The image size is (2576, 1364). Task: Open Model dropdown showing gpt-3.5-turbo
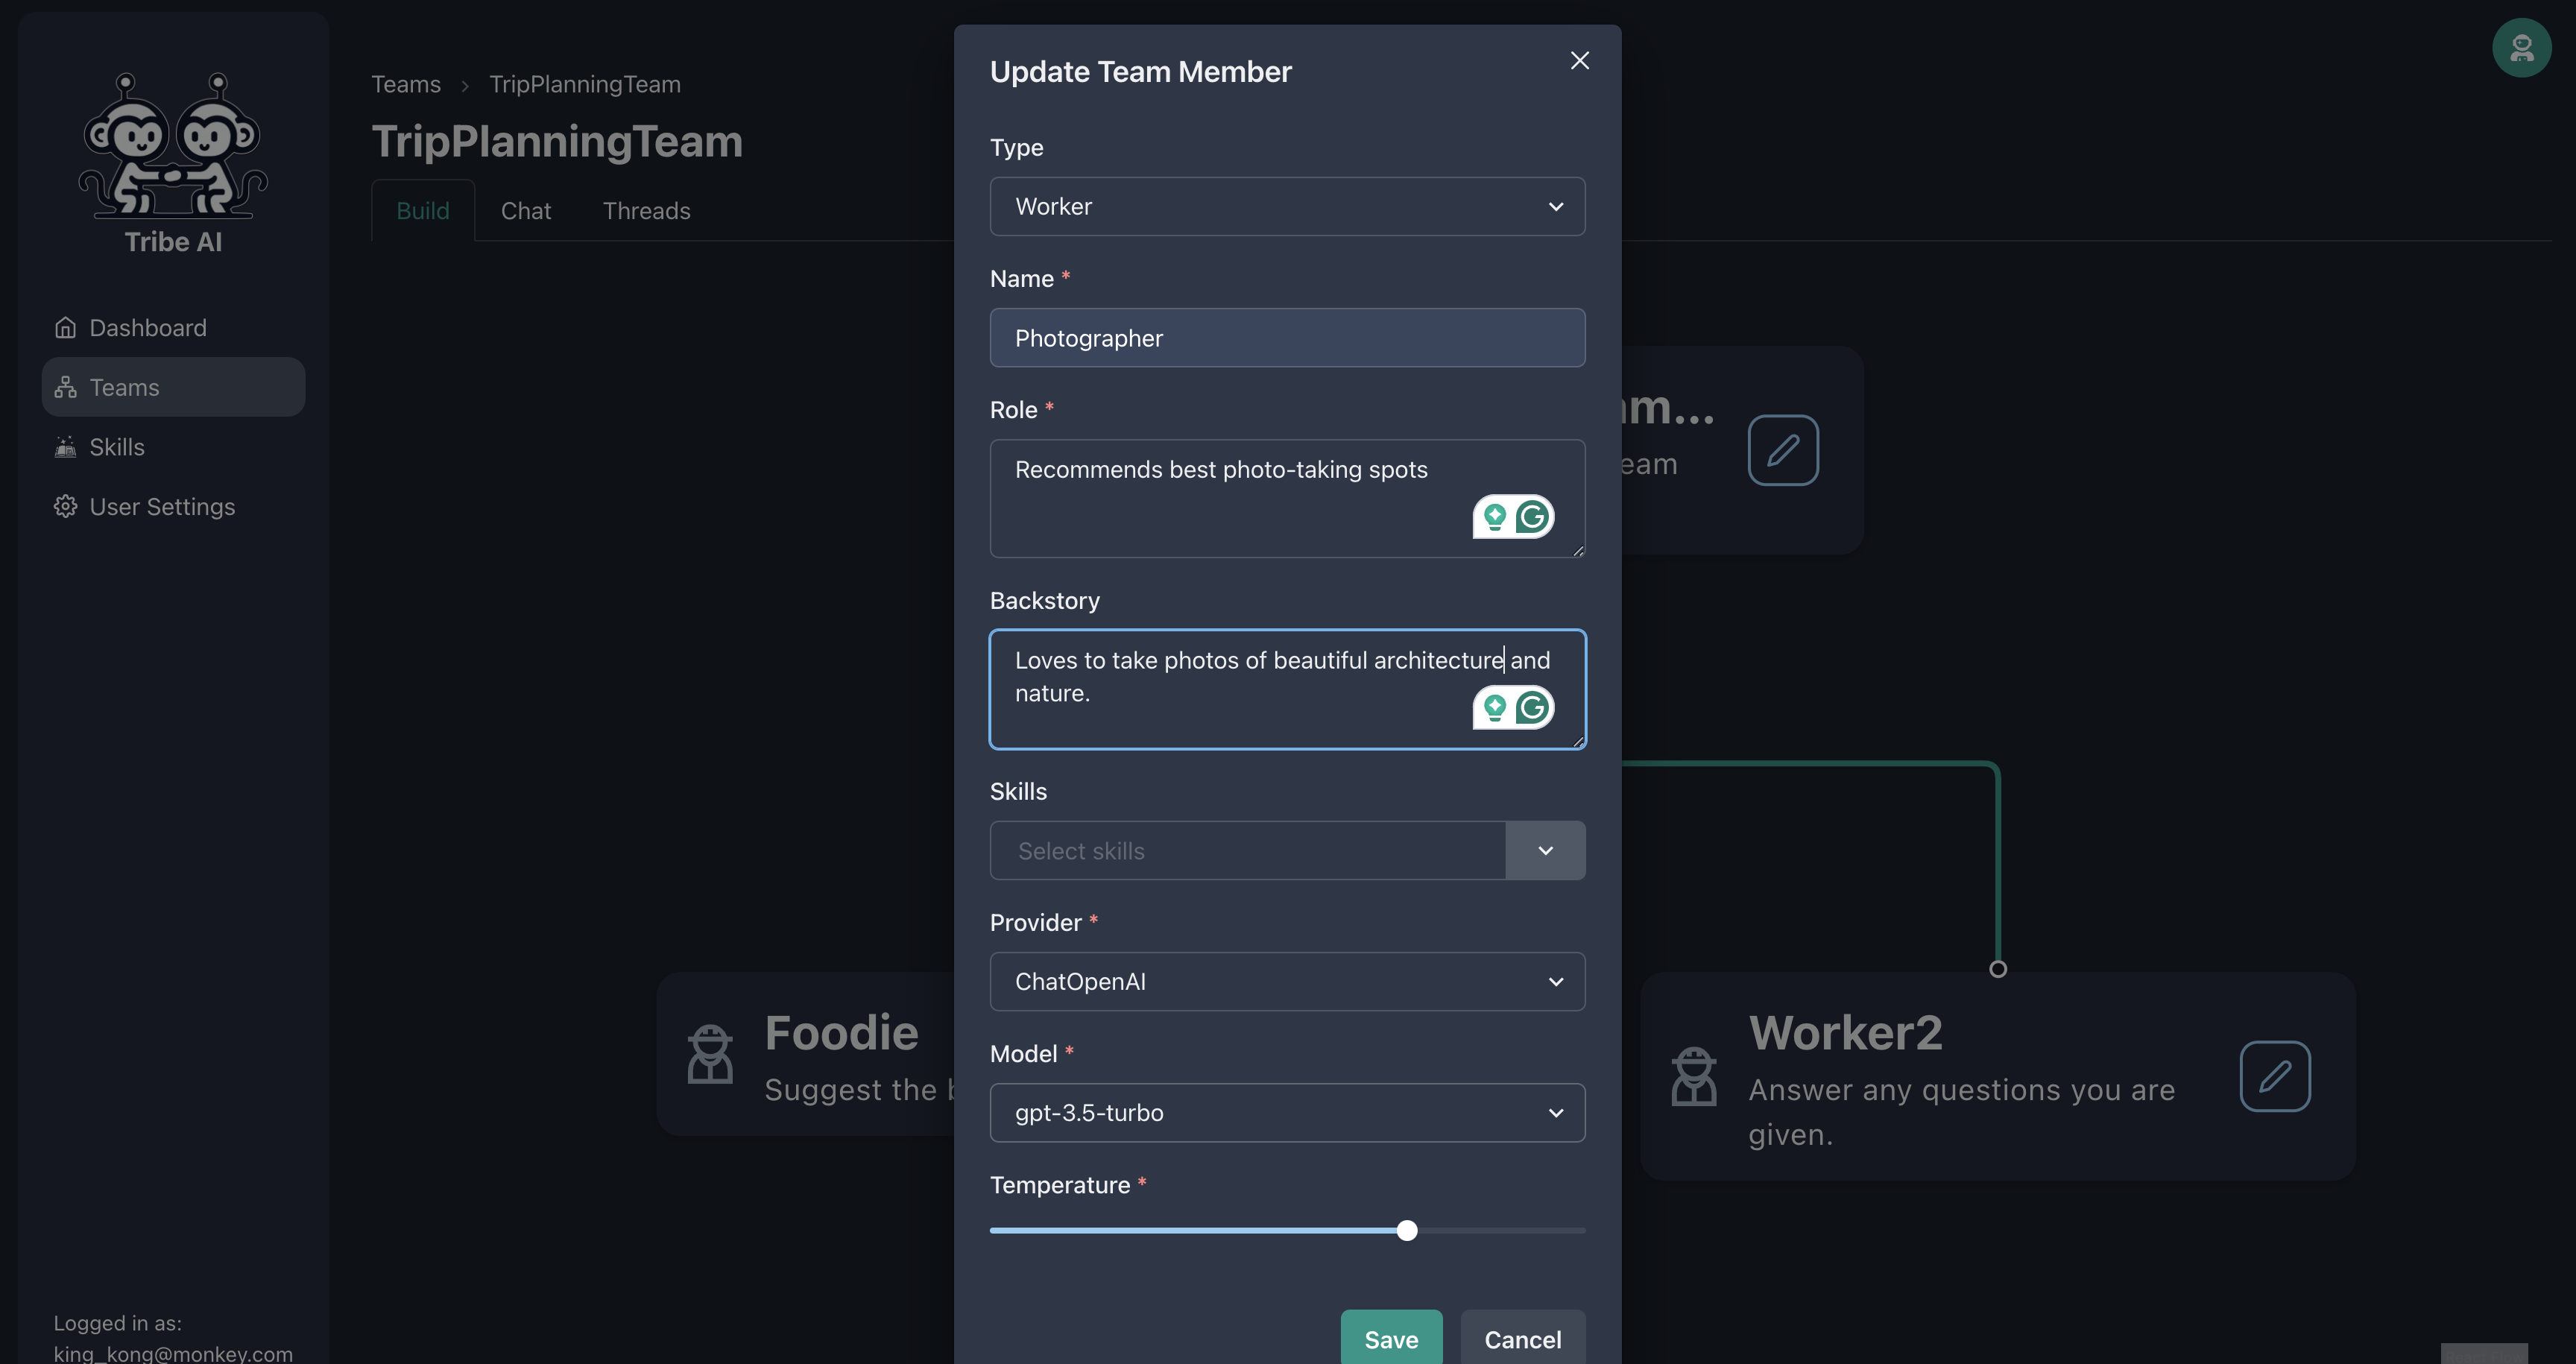[1286, 1113]
